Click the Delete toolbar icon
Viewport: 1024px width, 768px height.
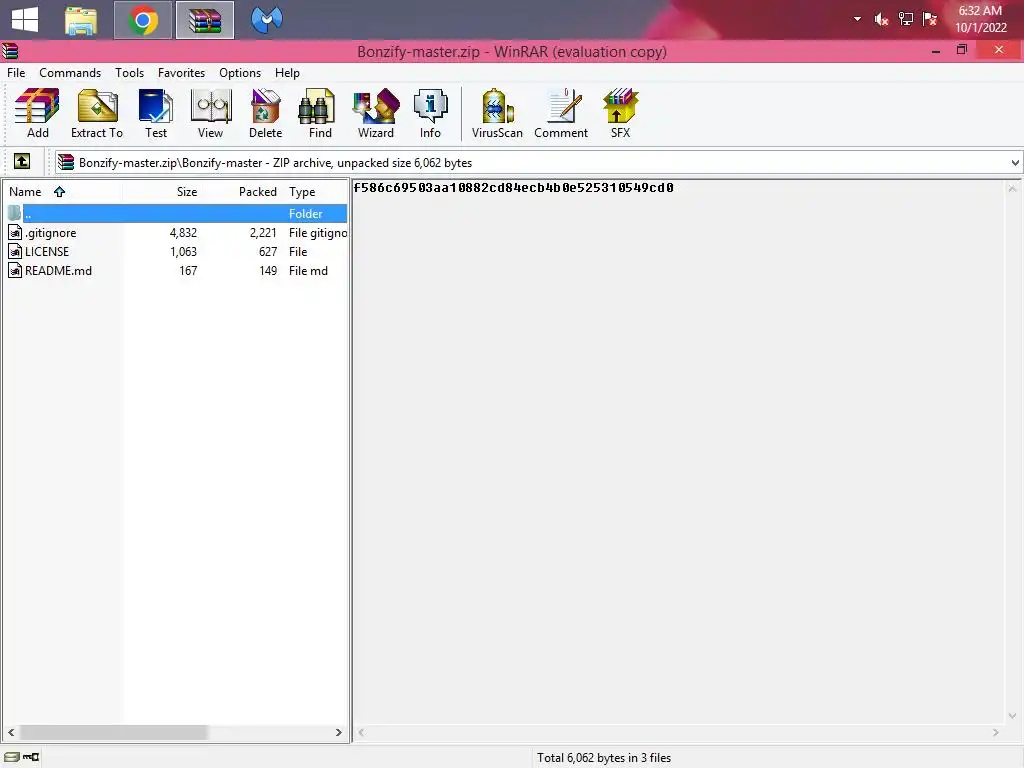pos(265,114)
